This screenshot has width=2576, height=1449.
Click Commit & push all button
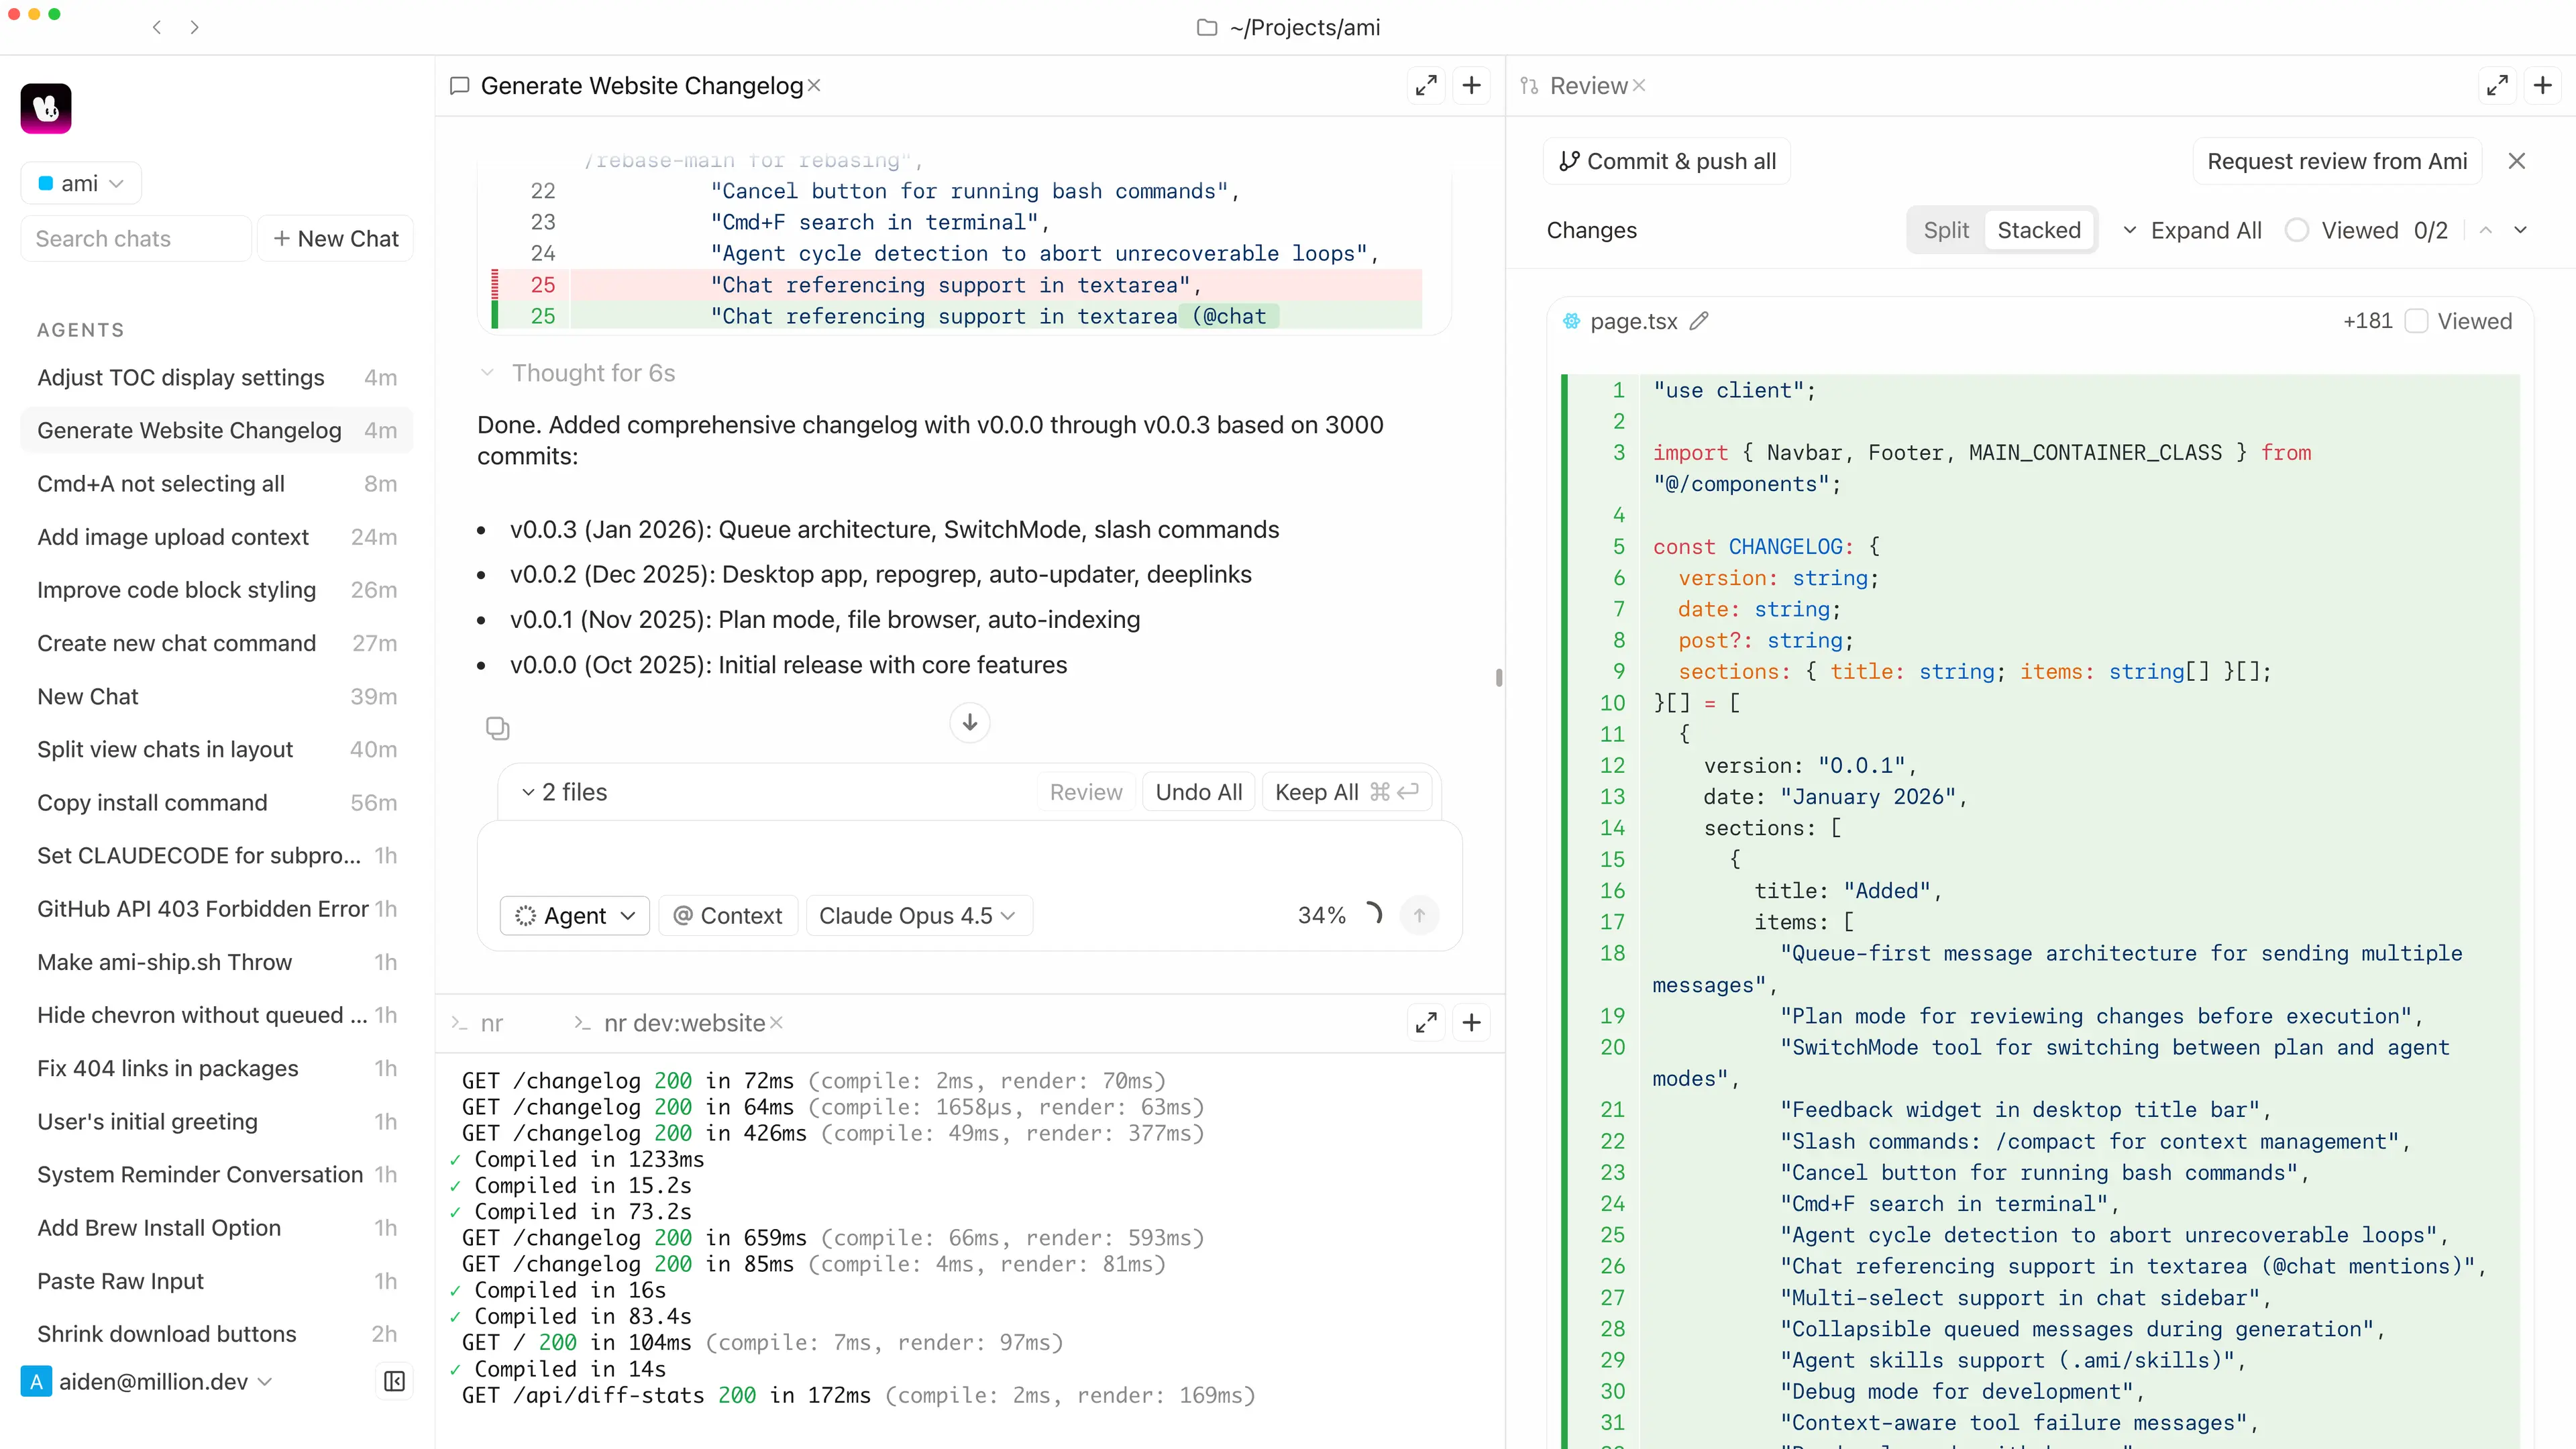point(1667,161)
